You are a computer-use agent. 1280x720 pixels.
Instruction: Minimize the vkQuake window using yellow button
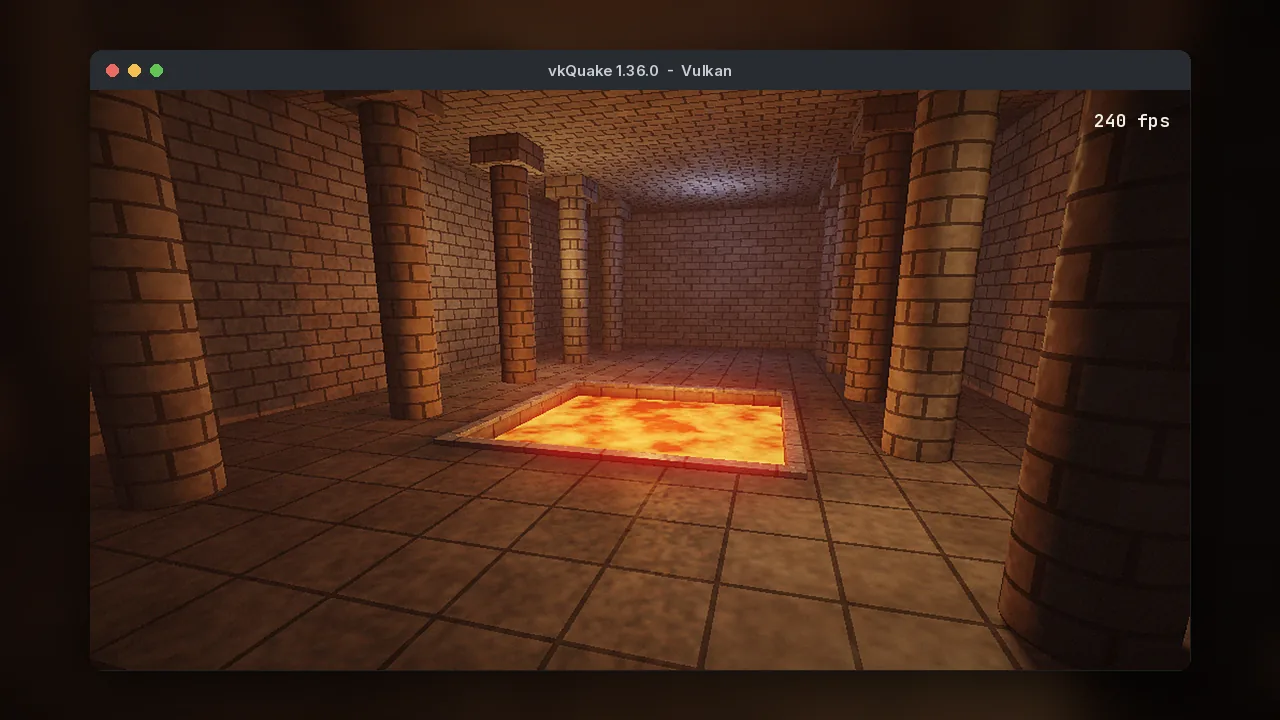[134, 70]
